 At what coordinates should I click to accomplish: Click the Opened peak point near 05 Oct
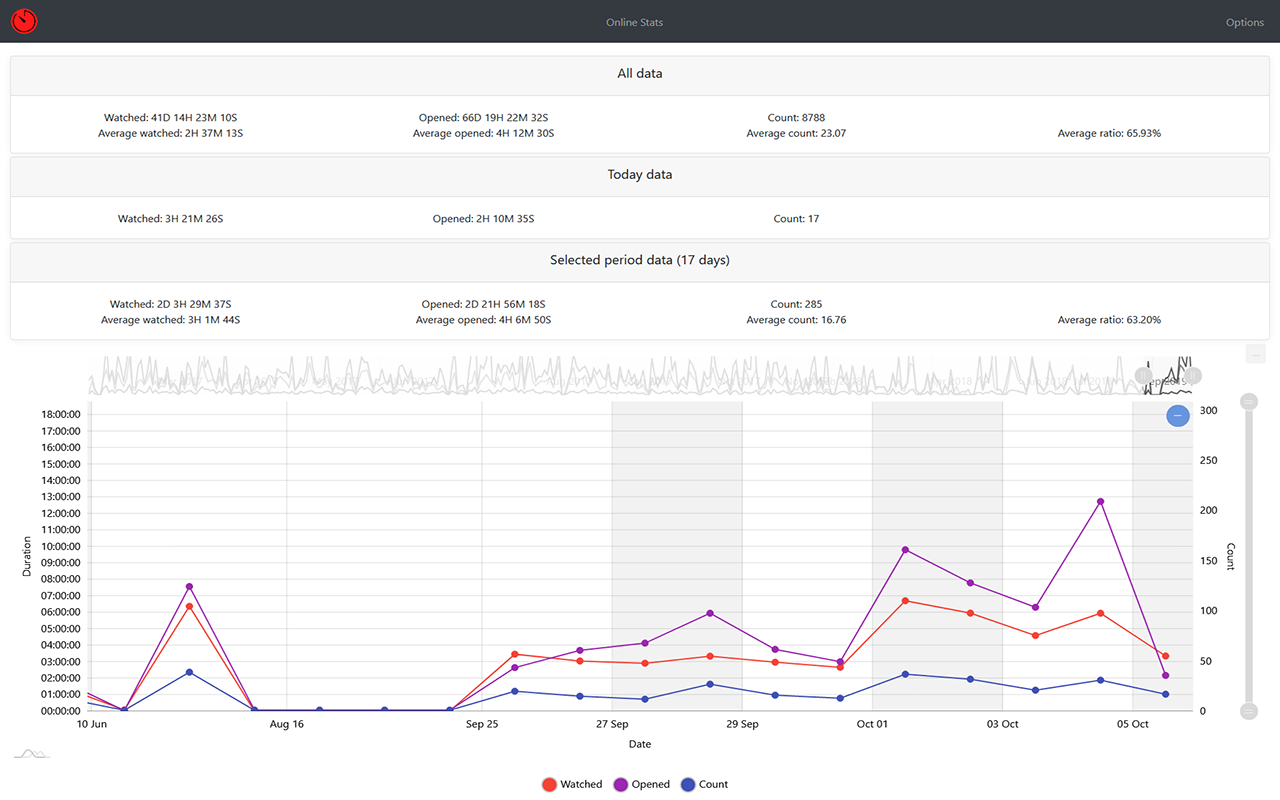click(1100, 501)
